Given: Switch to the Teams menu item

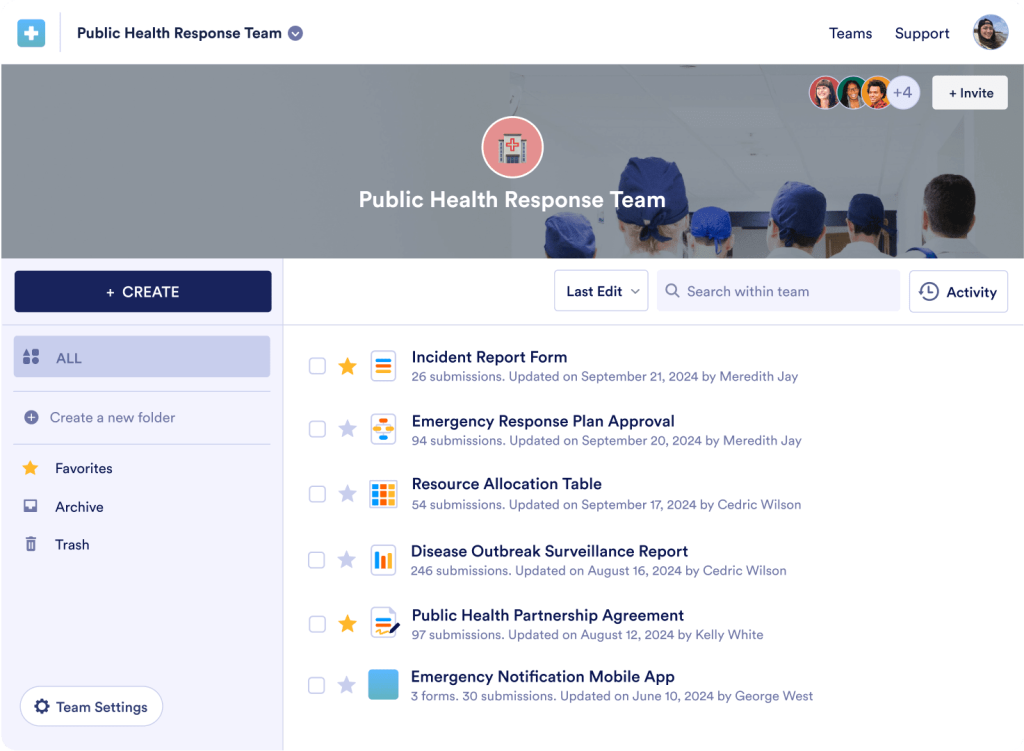Looking at the screenshot, I should click(850, 33).
